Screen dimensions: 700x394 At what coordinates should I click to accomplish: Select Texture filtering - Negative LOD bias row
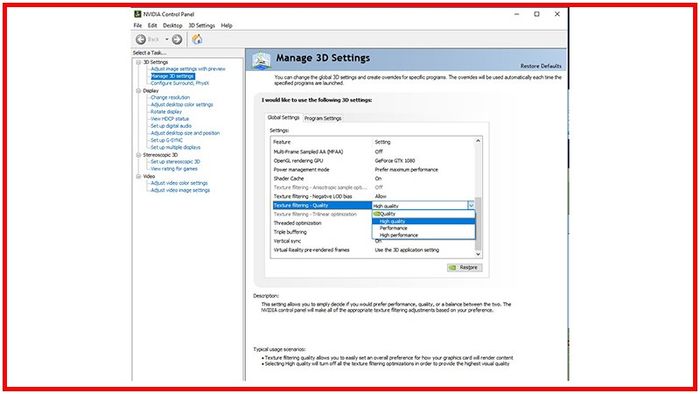tap(373, 197)
